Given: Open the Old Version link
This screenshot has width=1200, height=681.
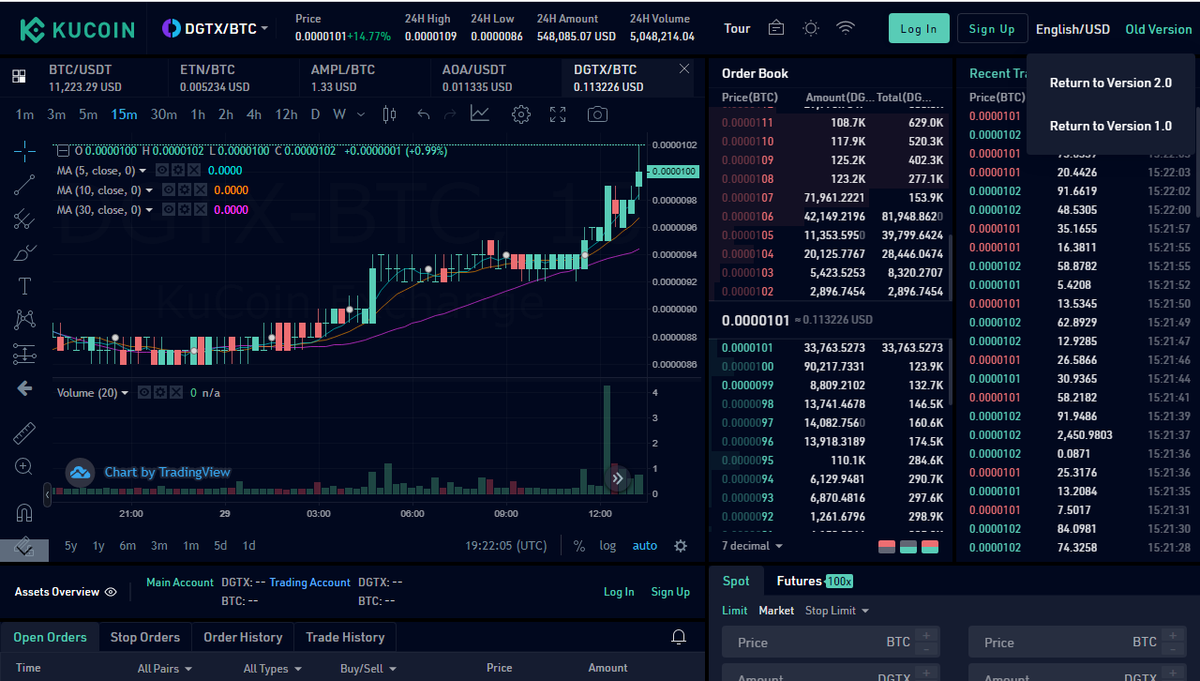Looking at the screenshot, I should pos(1158,29).
